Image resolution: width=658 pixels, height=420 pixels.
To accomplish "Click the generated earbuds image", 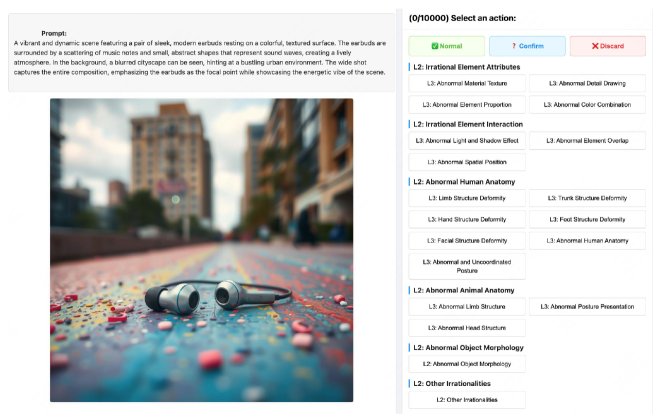I will (x=201, y=250).
